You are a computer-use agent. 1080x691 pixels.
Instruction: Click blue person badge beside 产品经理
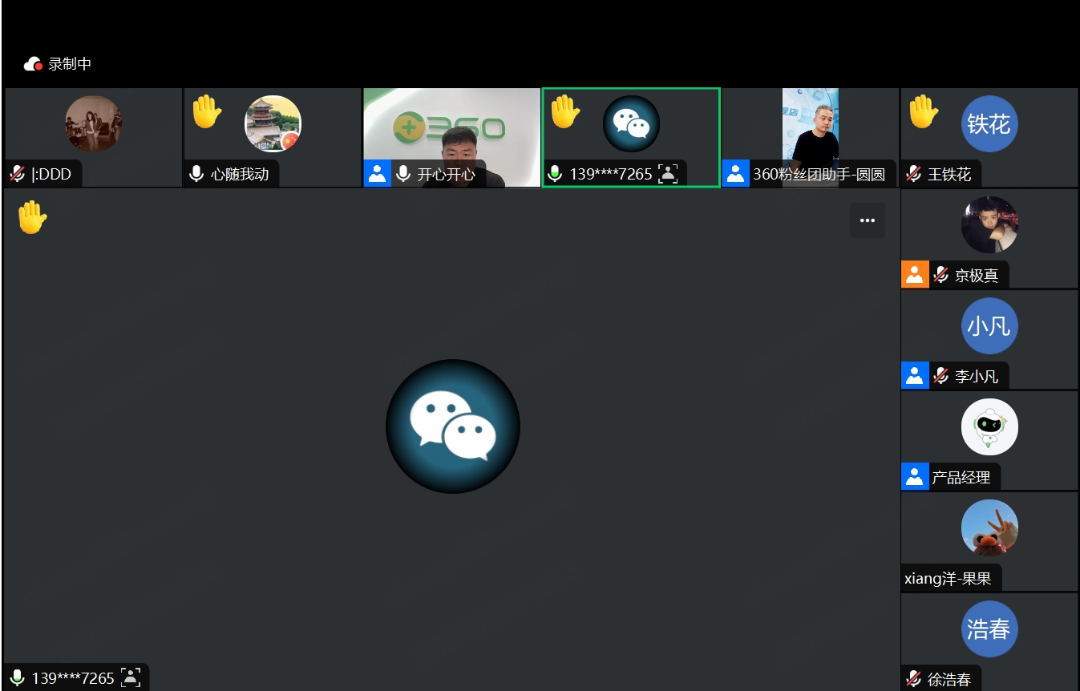[915, 477]
